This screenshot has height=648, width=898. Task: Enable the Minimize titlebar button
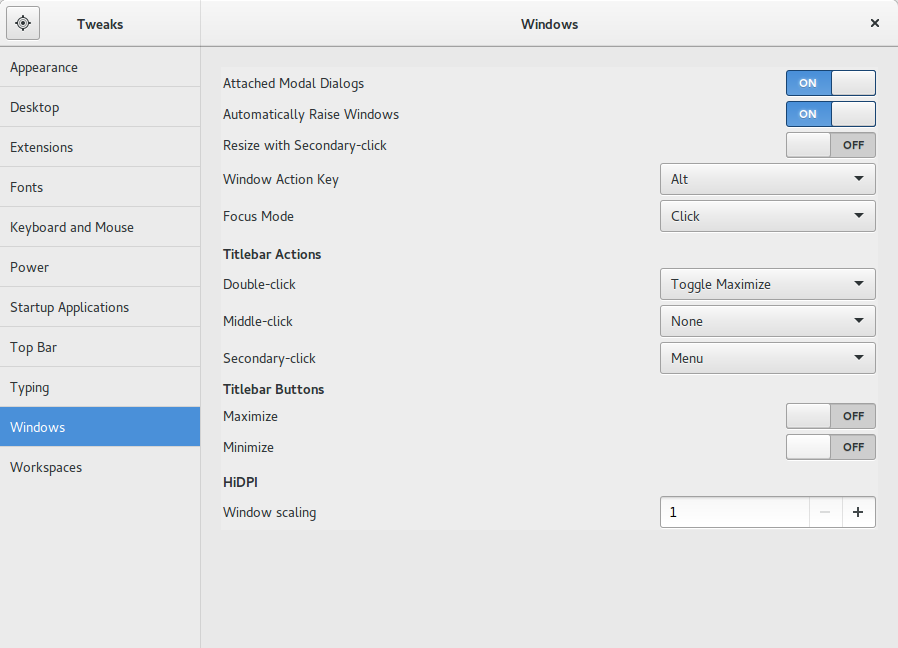[x=830, y=447]
